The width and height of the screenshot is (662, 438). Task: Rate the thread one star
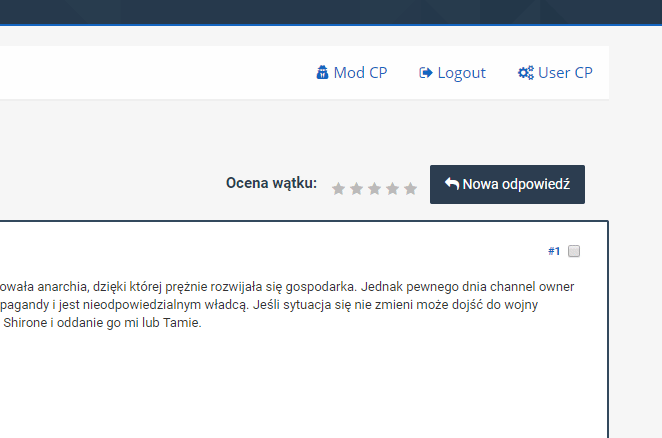(338, 188)
